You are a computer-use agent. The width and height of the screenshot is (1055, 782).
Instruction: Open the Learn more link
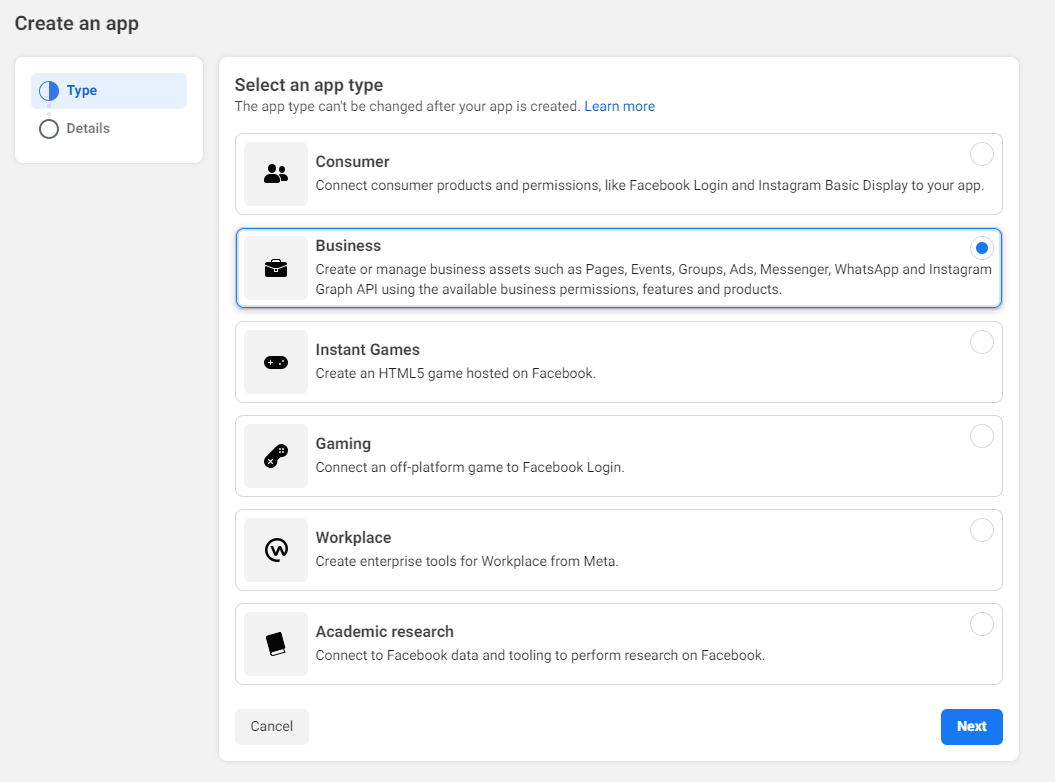click(620, 106)
